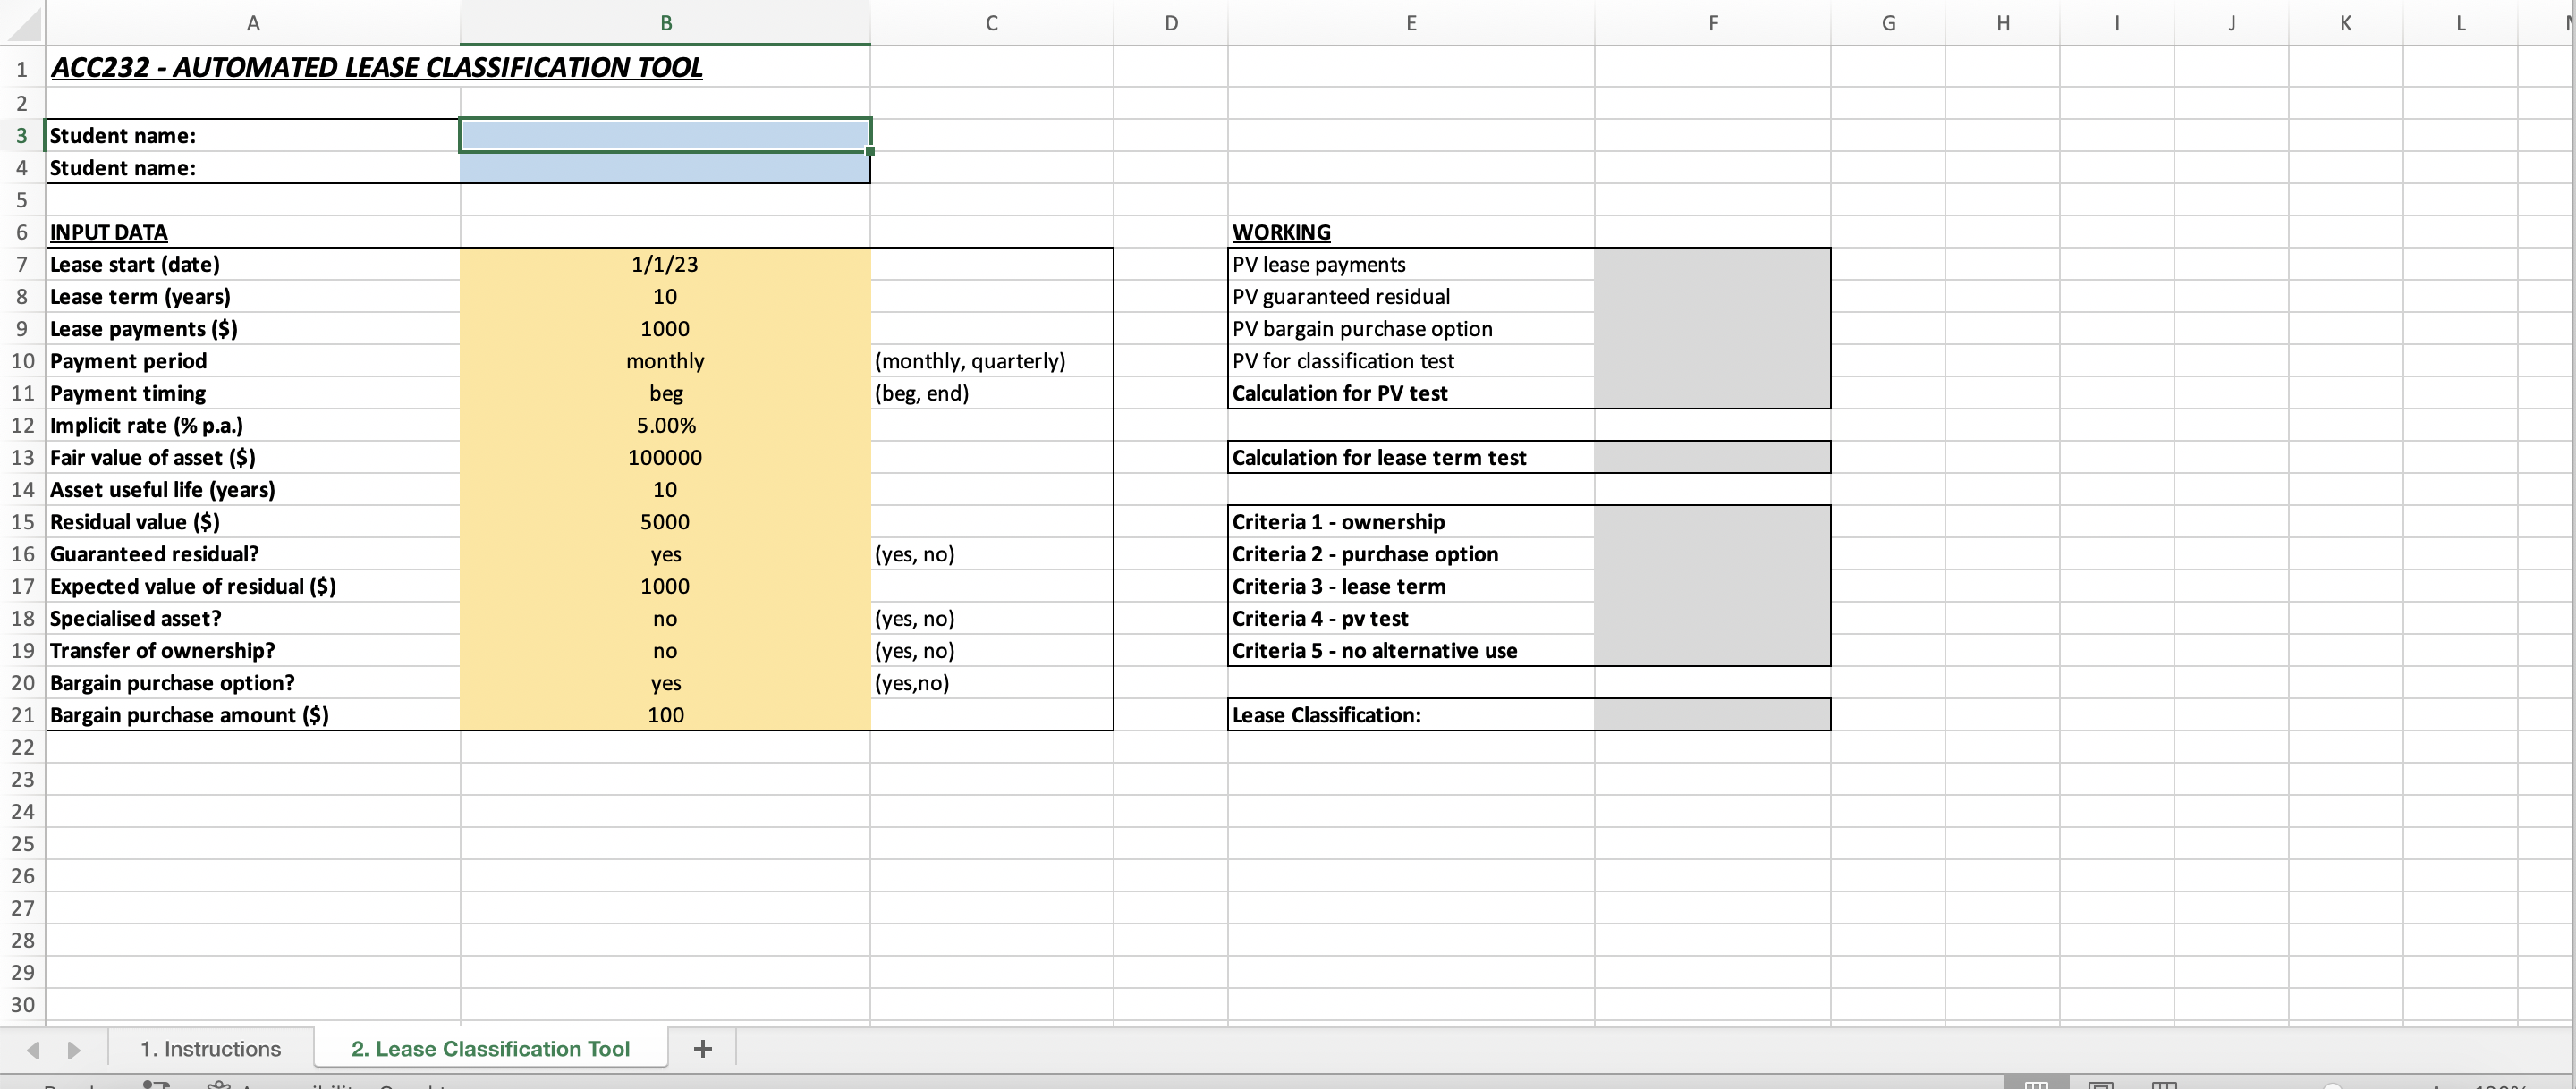
Task: Click the second Student name blue cell
Action: coord(665,168)
